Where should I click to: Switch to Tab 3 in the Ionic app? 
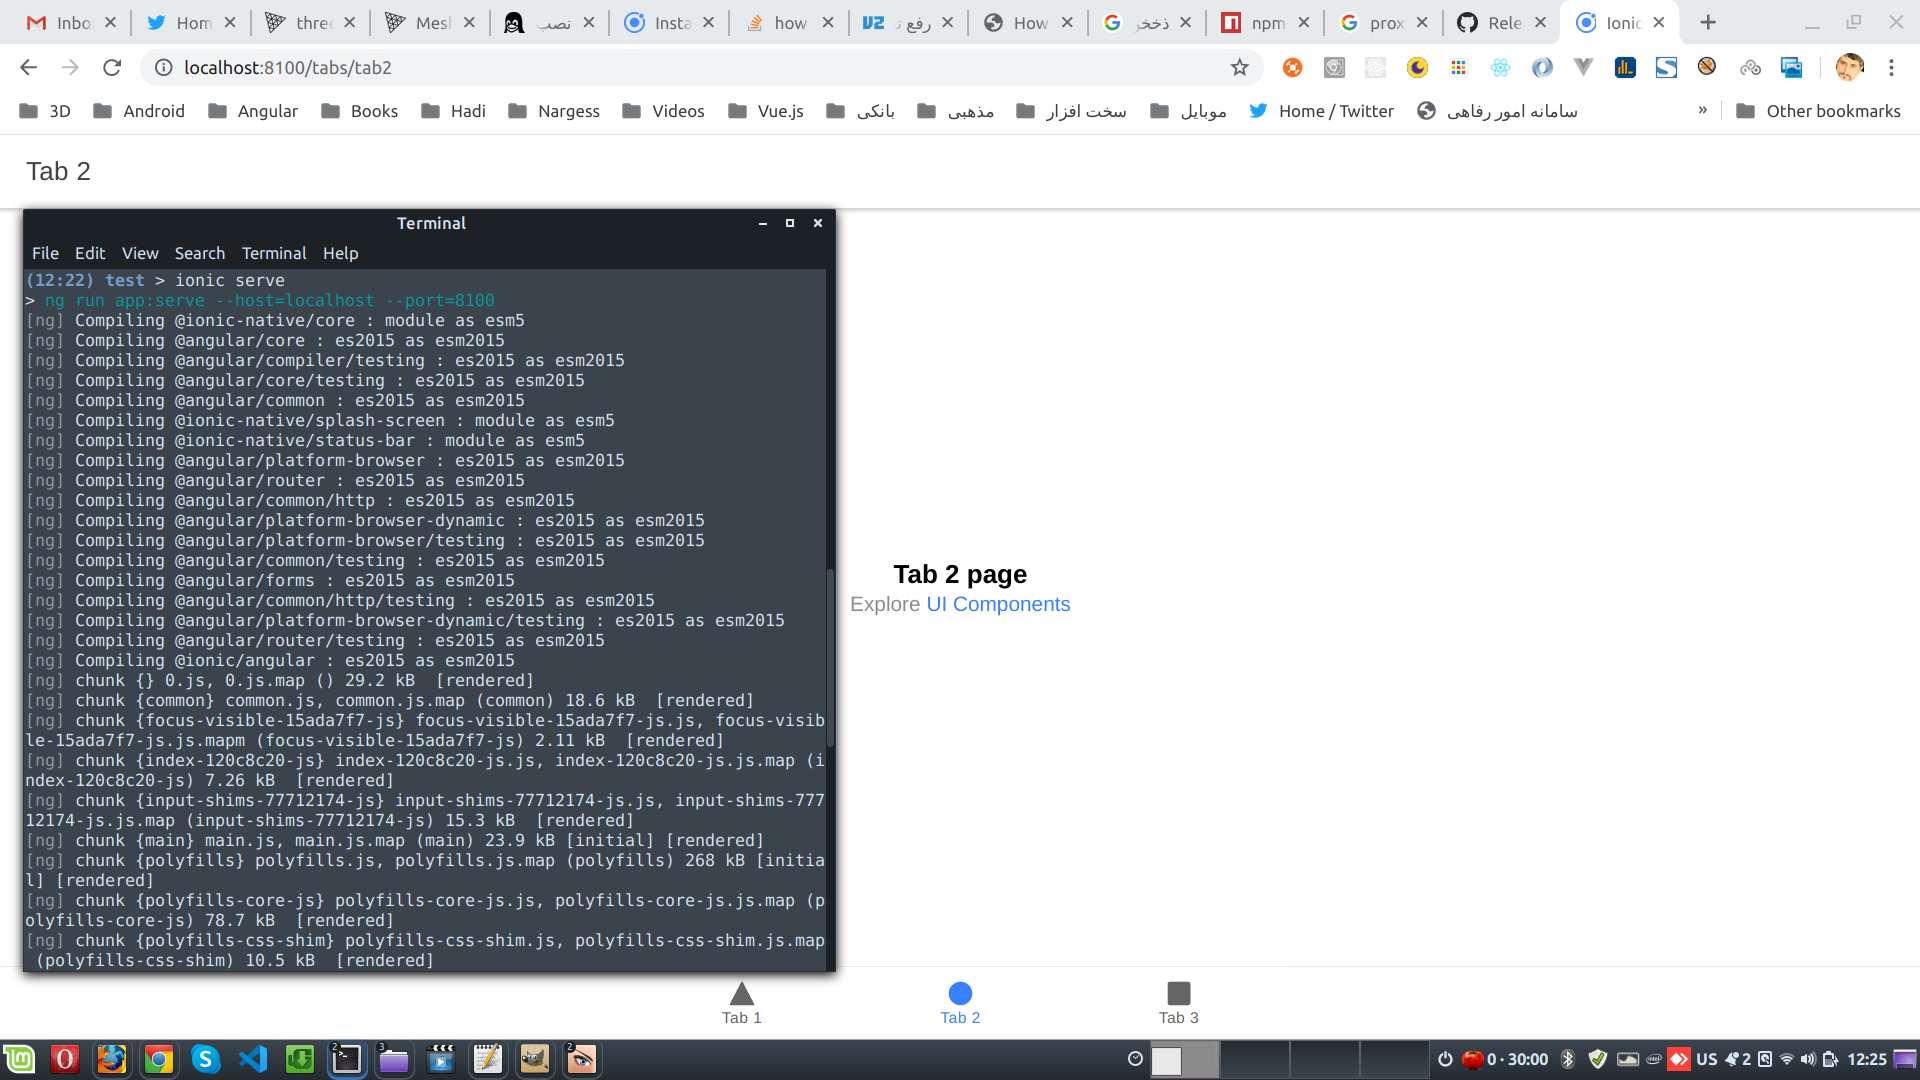click(x=1179, y=1003)
